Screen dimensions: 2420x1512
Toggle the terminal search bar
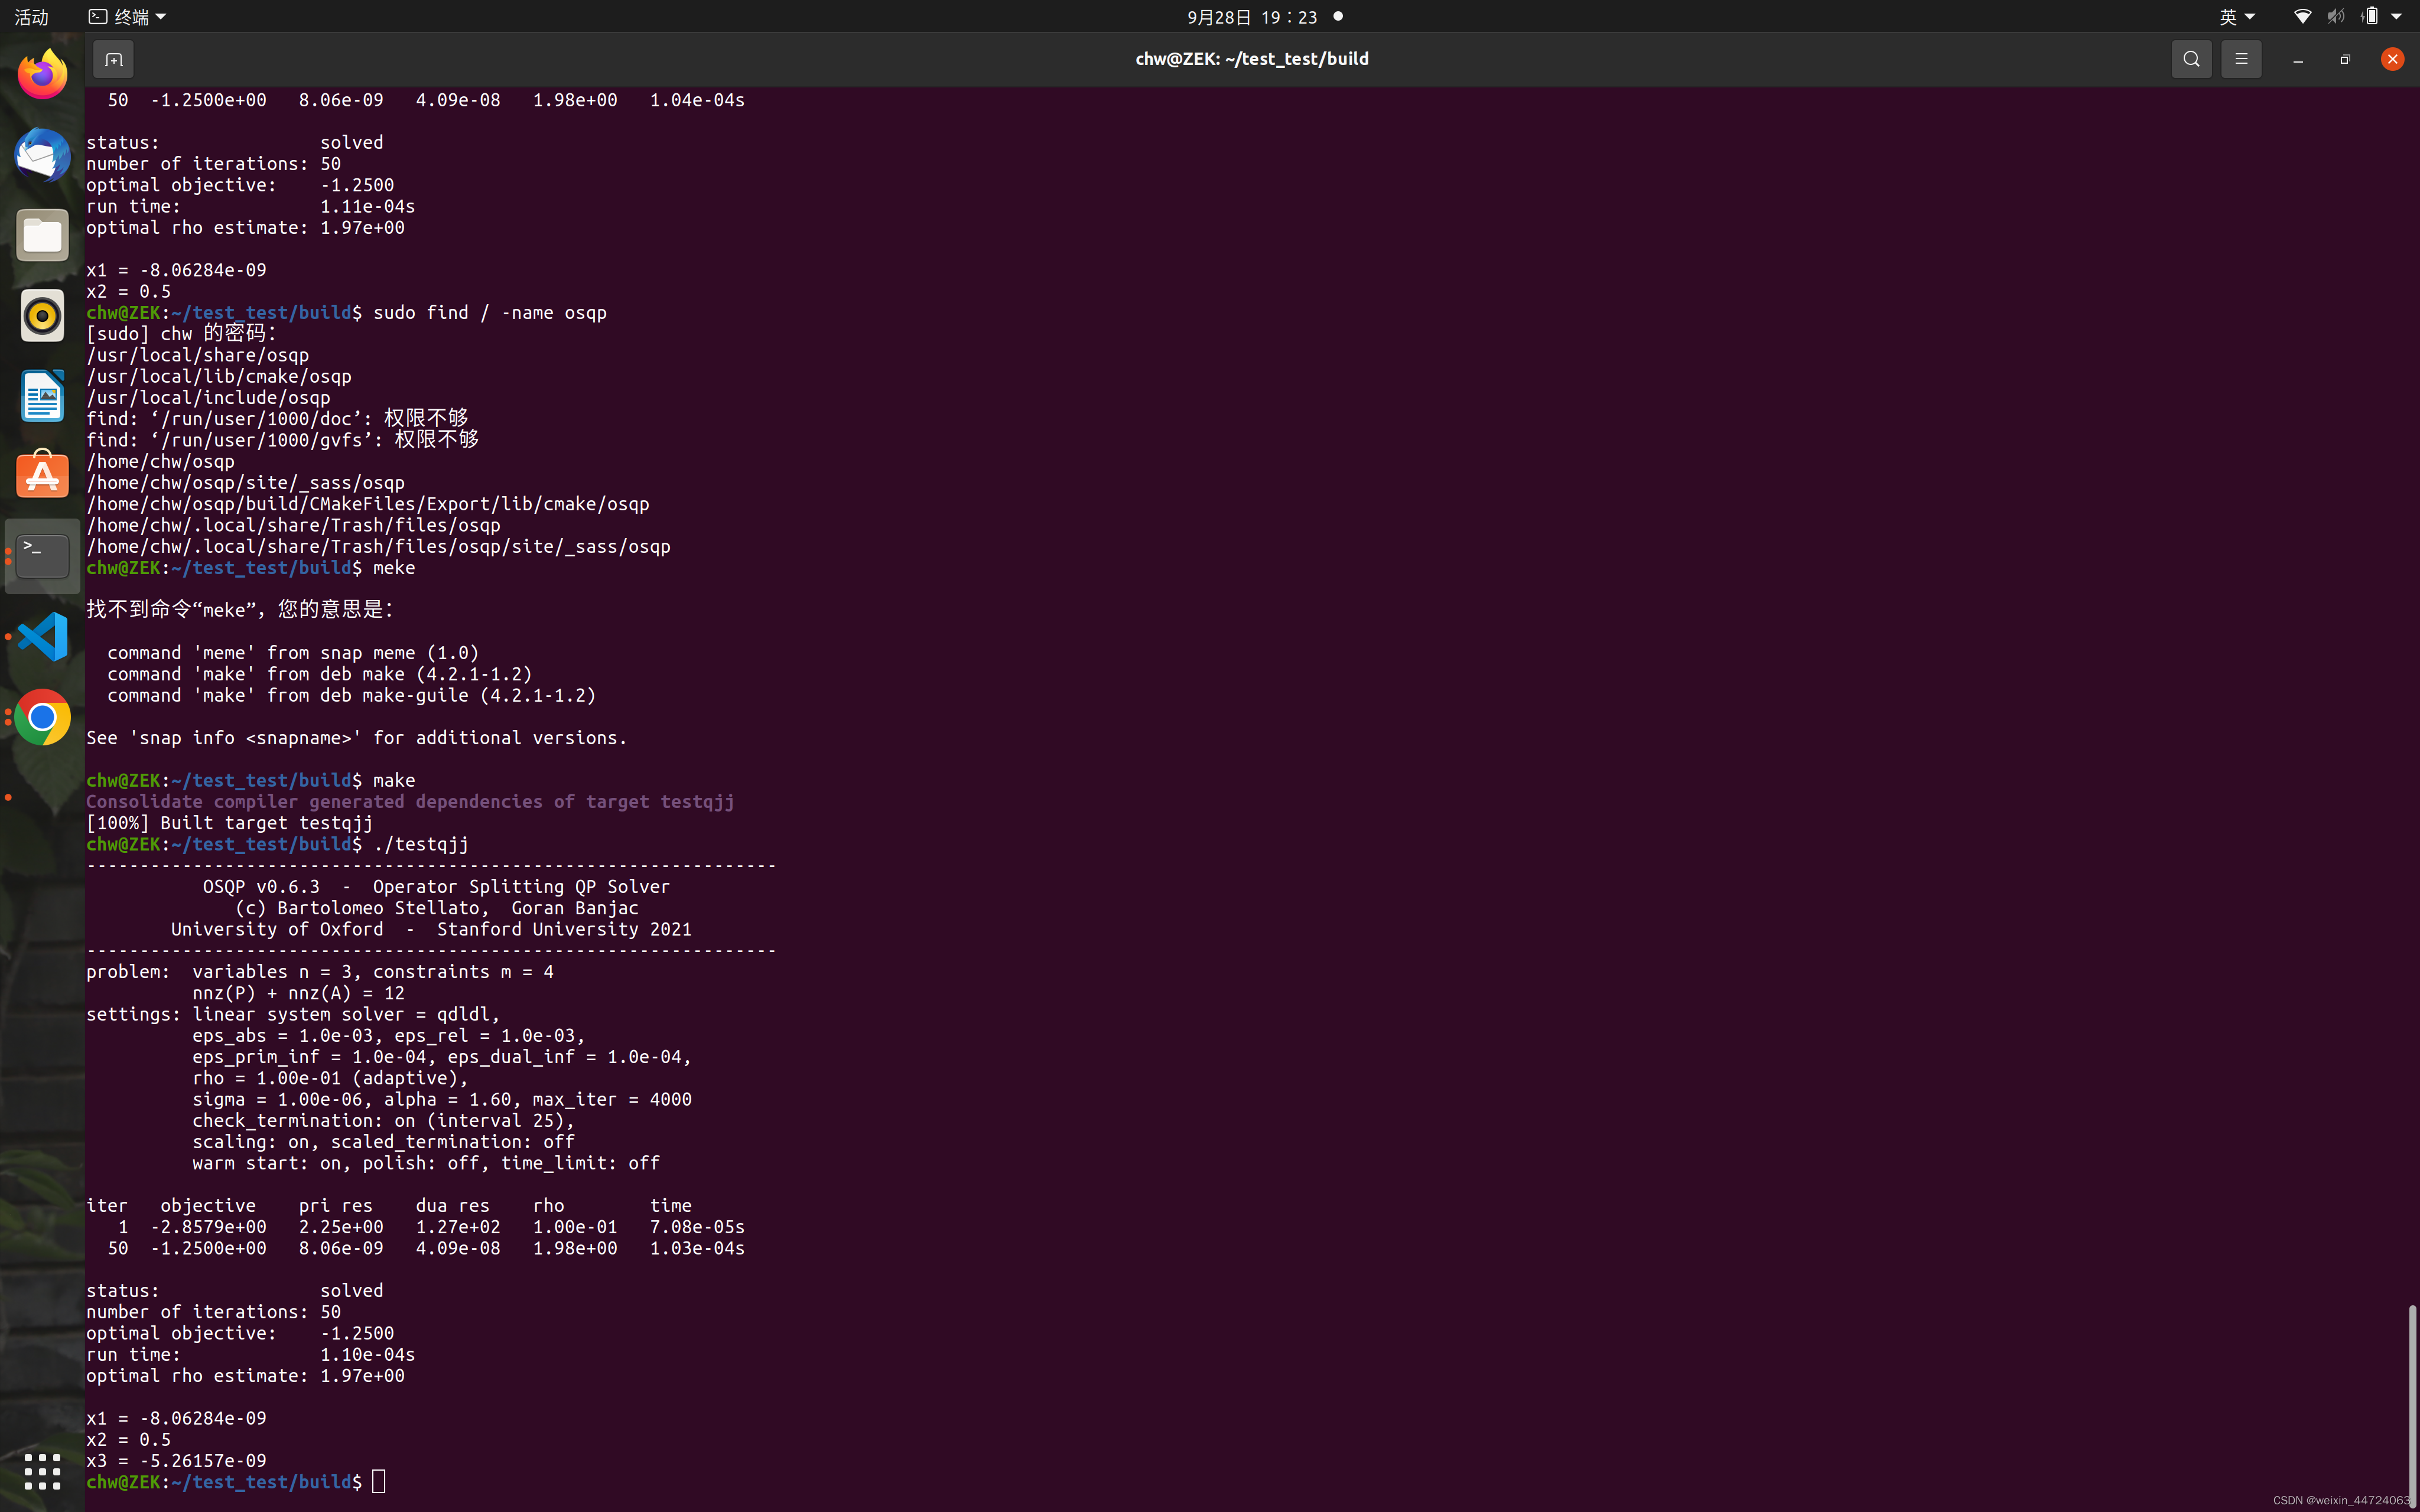tap(2191, 58)
